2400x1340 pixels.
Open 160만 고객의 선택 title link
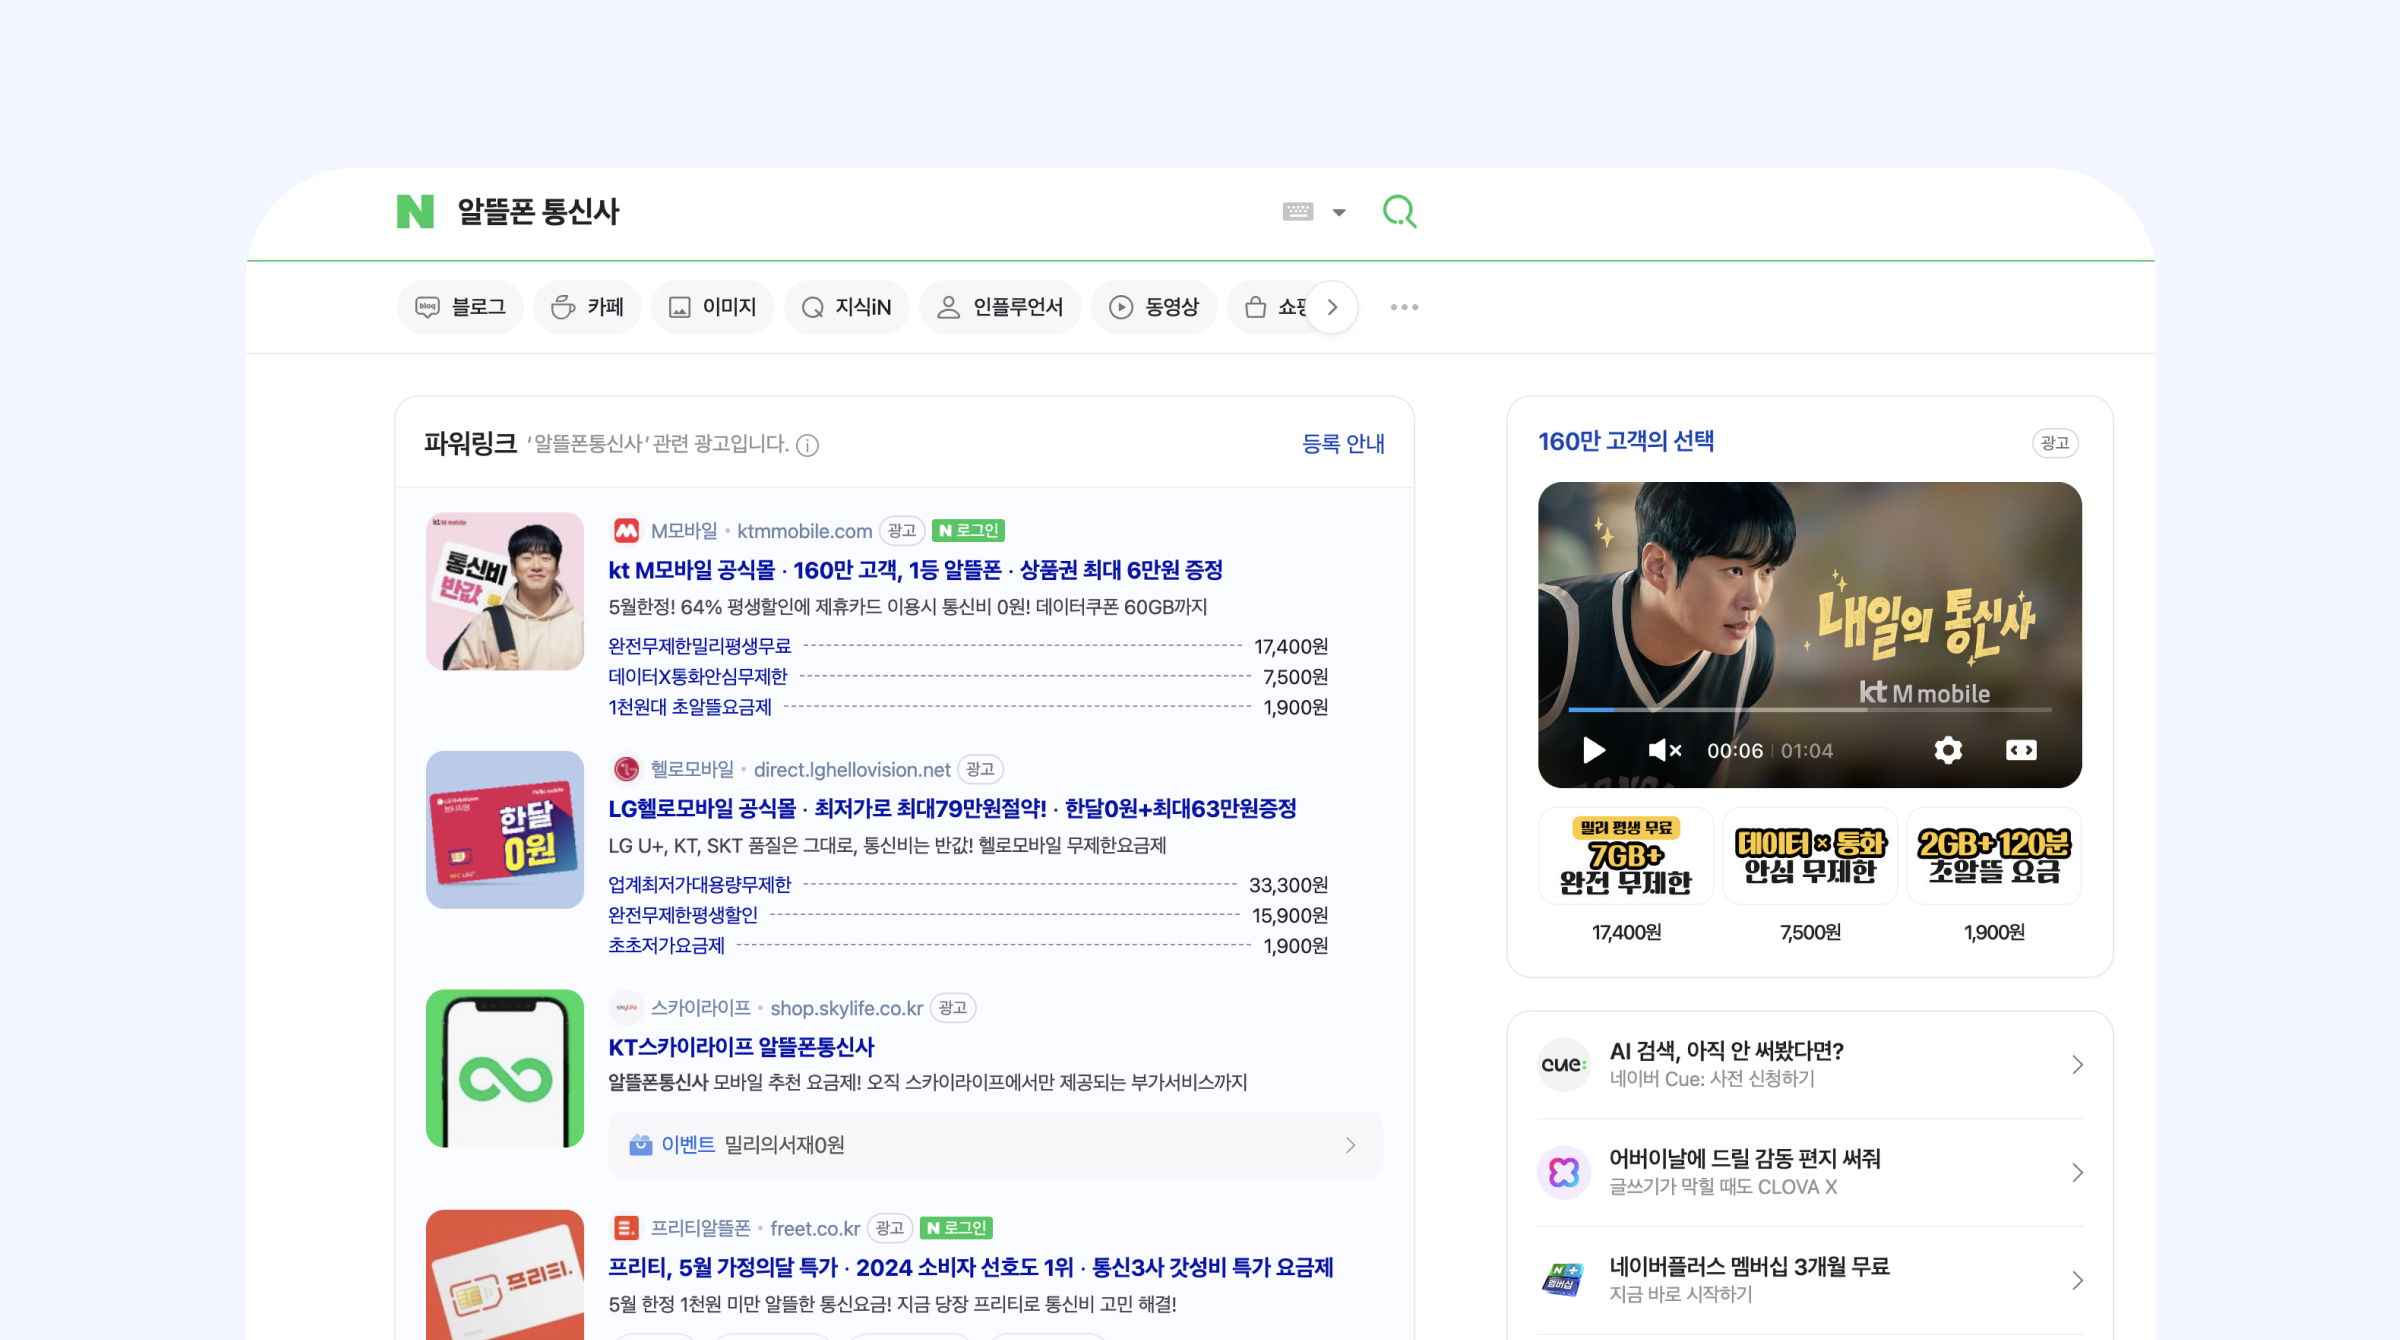click(1625, 441)
